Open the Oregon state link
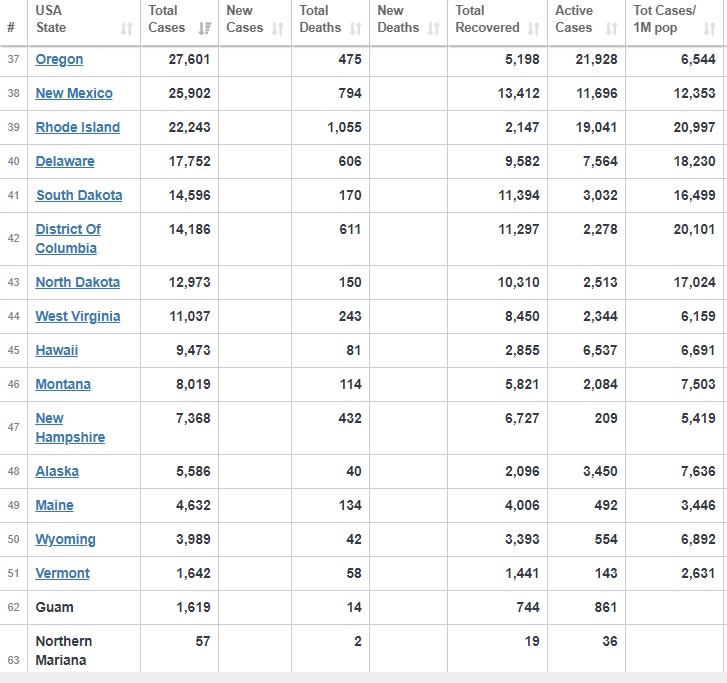The image size is (727, 683). pyautogui.click(x=59, y=59)
